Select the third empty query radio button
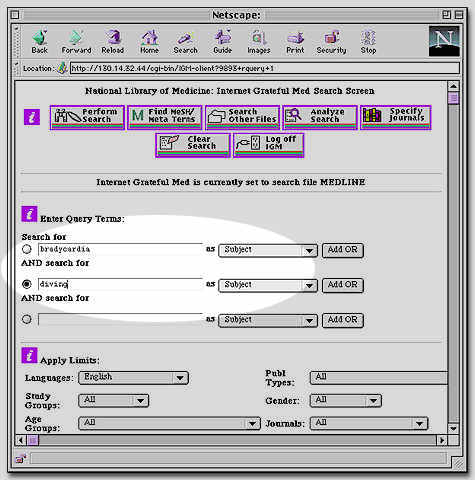Viewport: 475px width, 480px height. click(x=27, y=319)
